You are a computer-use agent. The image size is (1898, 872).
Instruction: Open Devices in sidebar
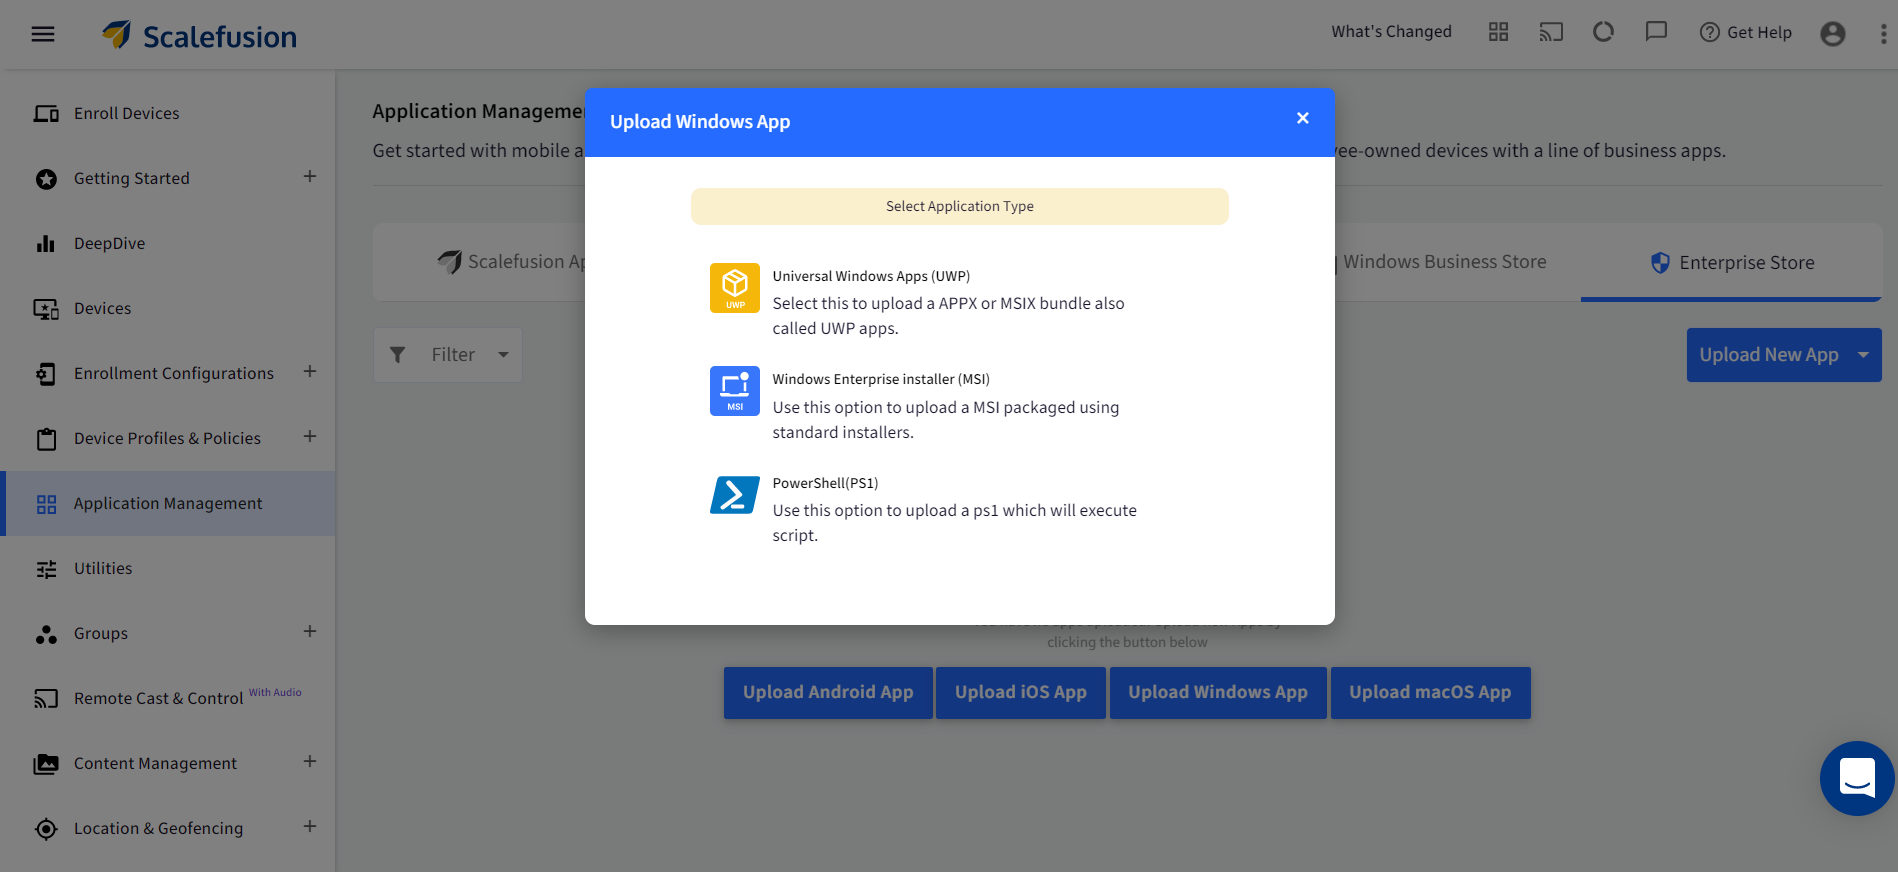pyautogui.click(x=103, y=308)
